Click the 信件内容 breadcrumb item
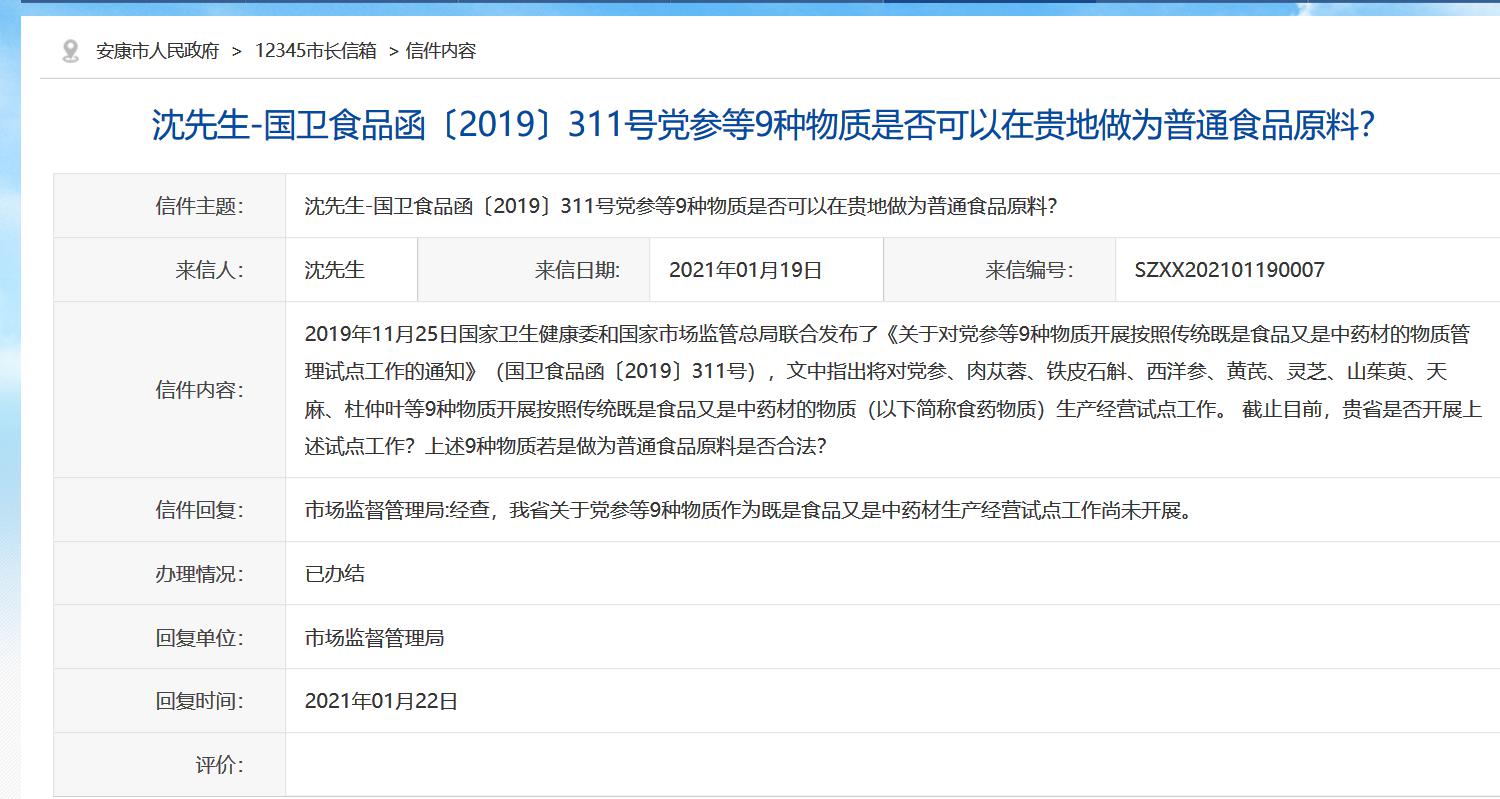The image size is (1500, 799). [x=441, y=51]
